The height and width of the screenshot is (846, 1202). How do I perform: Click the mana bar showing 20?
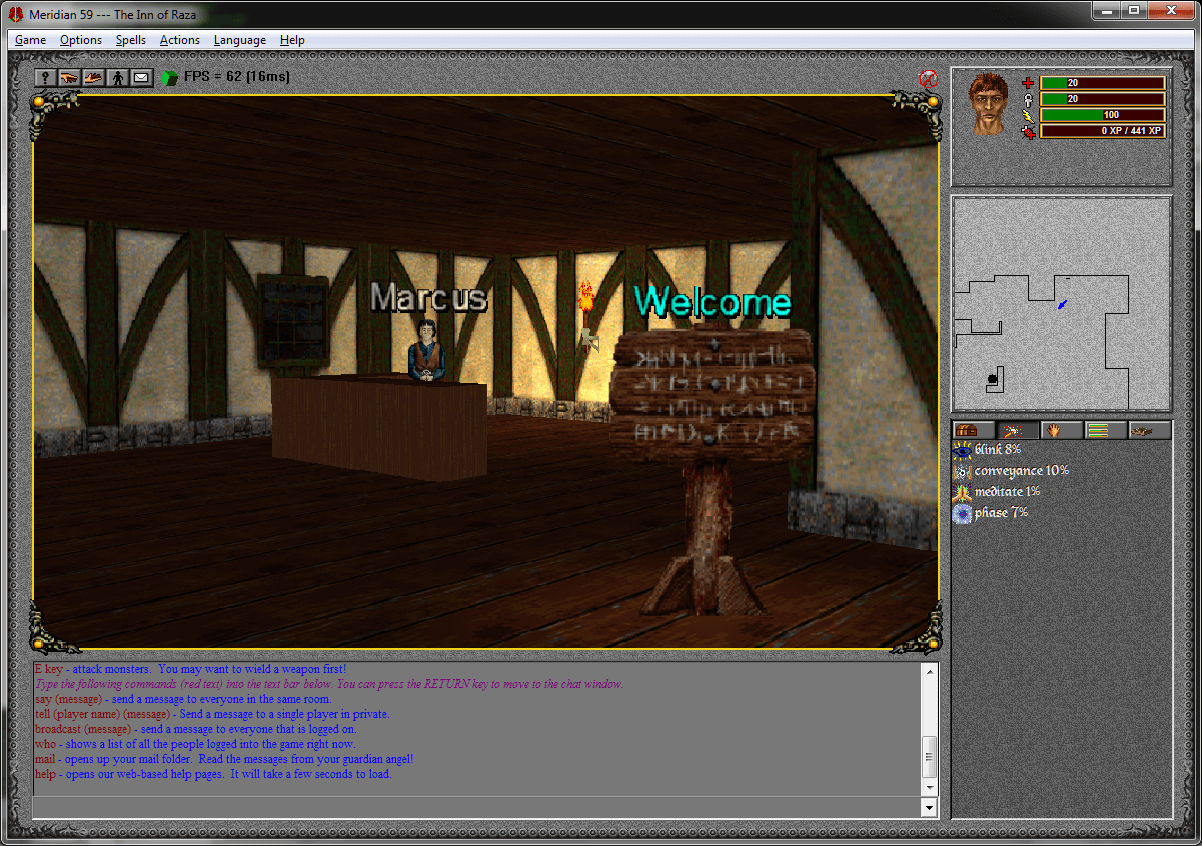click(x=1103, y=99)
